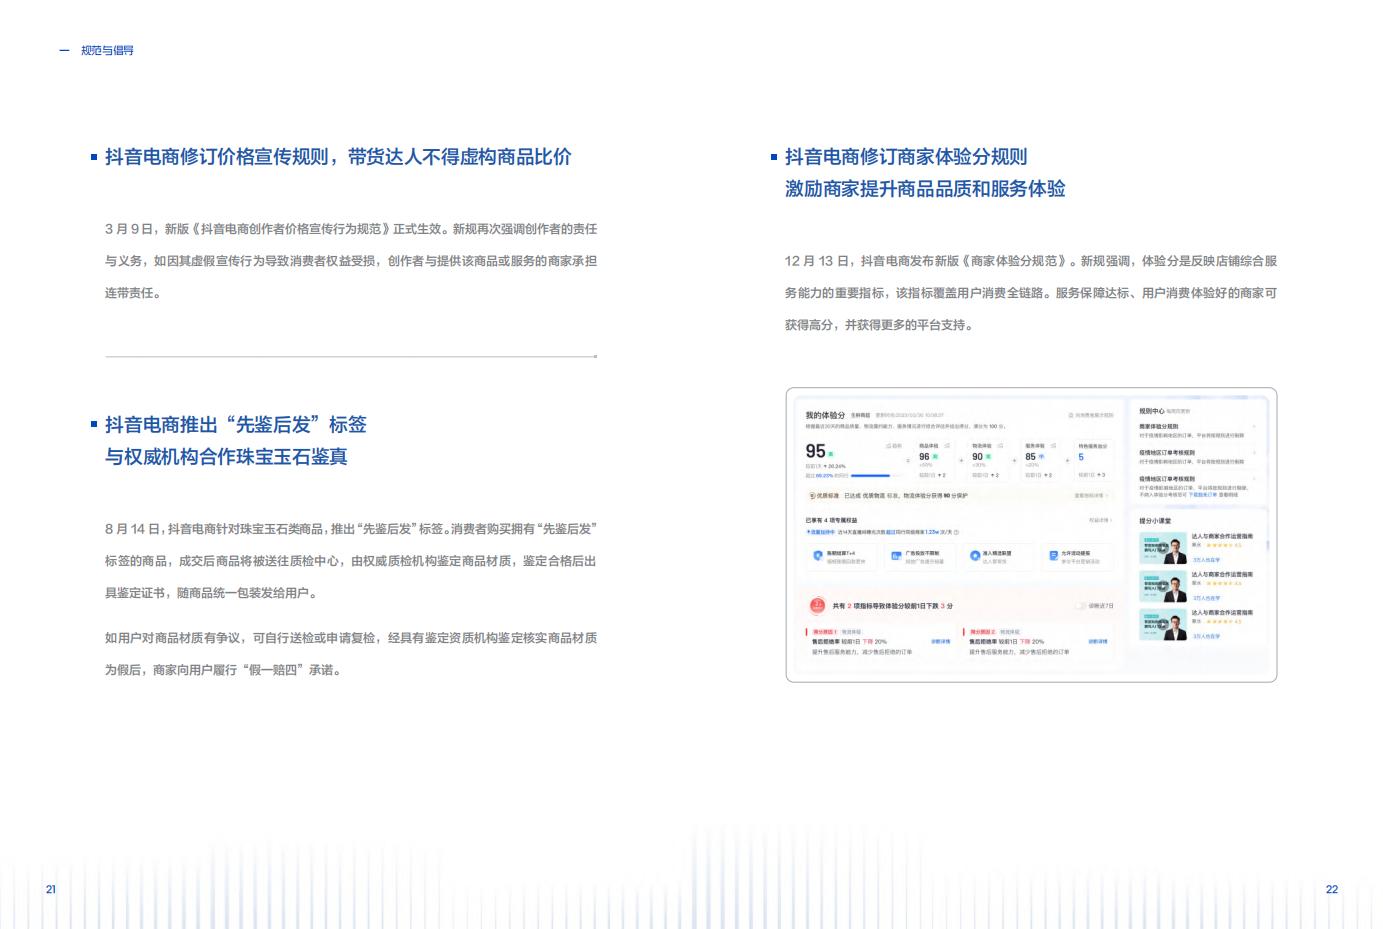Click the 规则中心 panel title
The height and width of the screenshot is (929, 1383).
[1152, 411]
